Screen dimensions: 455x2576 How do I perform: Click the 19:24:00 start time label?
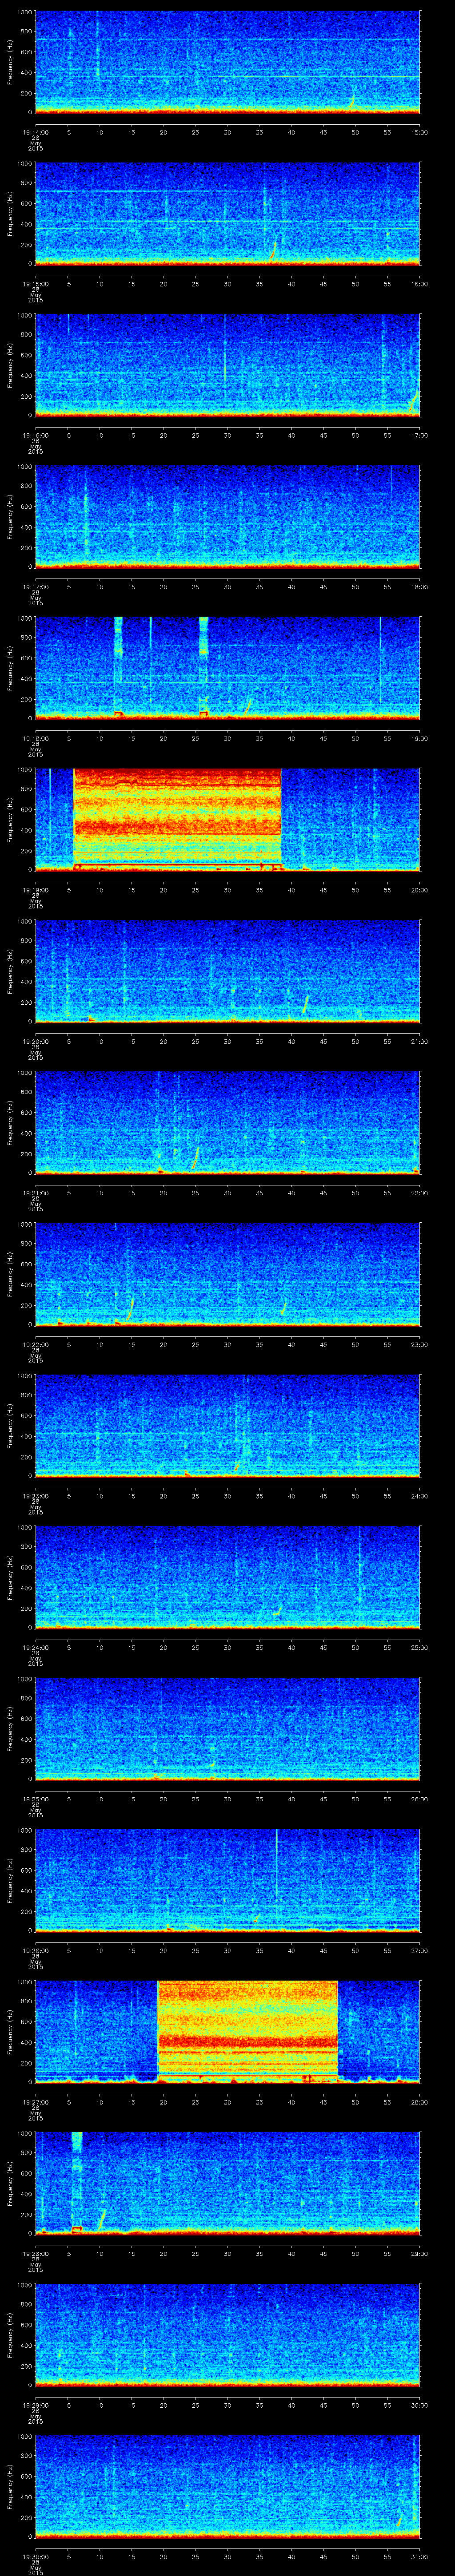pos(35,1647)
